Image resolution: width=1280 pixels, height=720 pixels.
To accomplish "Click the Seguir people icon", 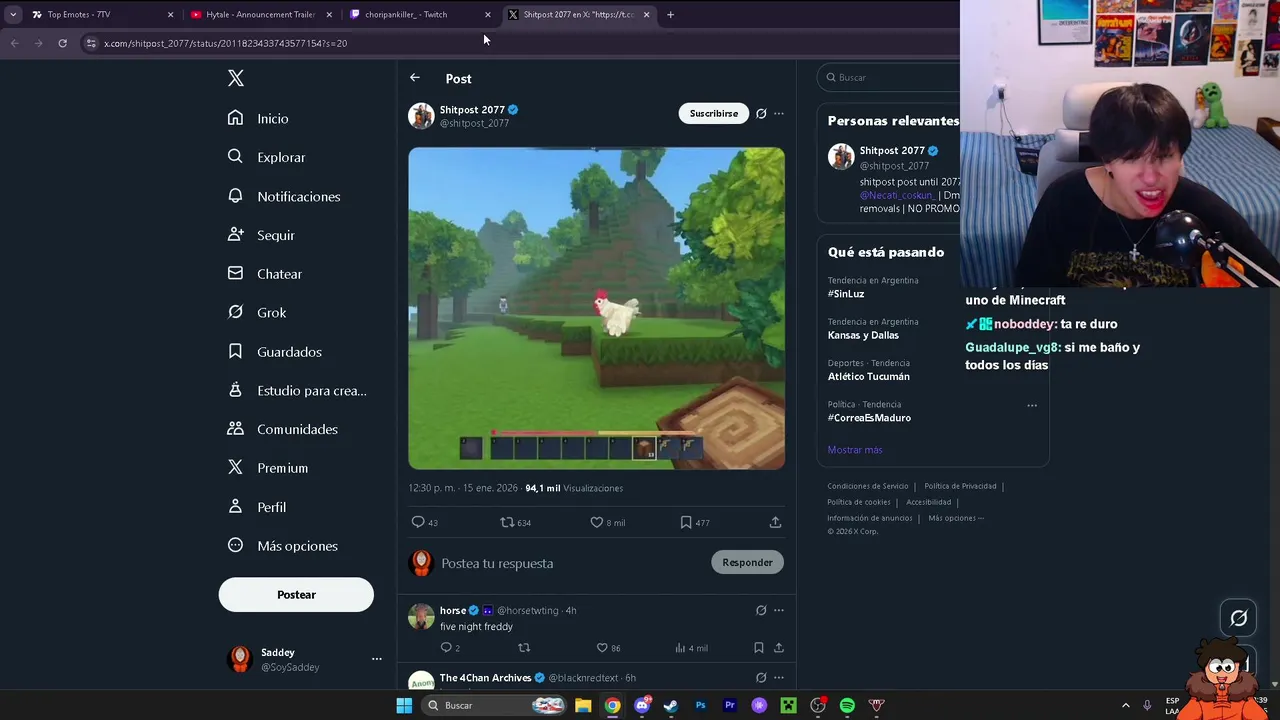I will (235, 234).
